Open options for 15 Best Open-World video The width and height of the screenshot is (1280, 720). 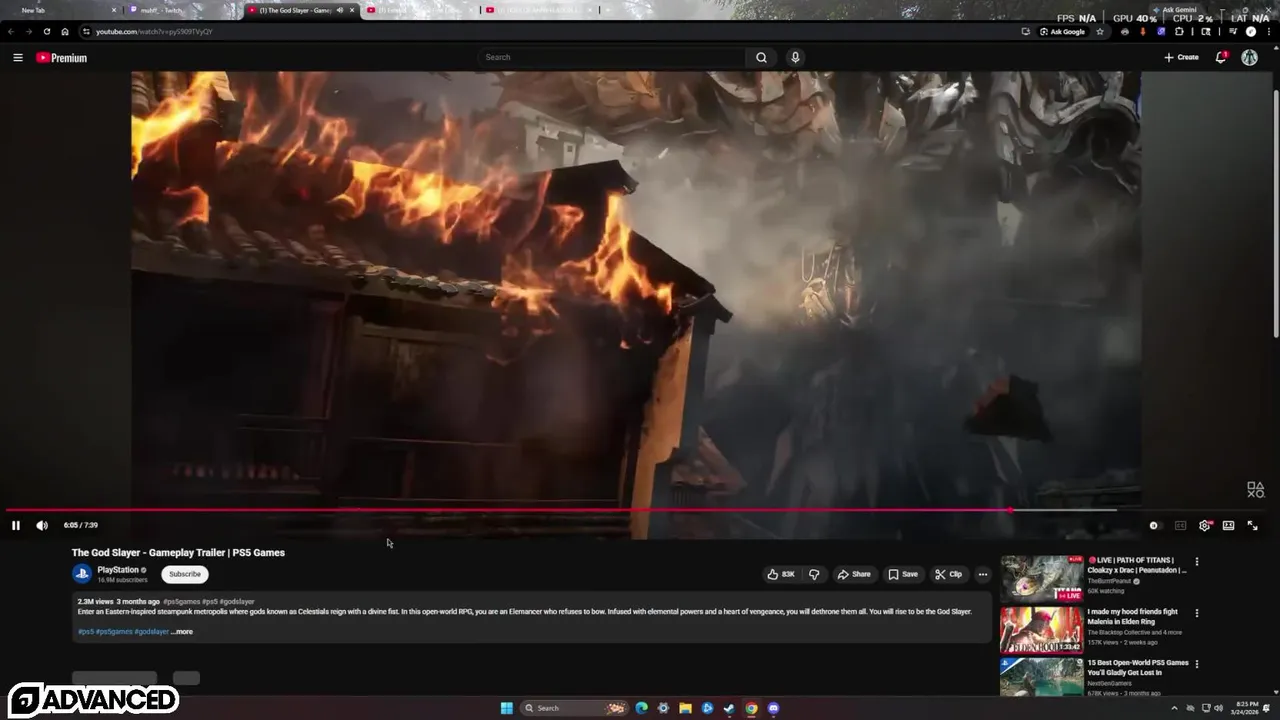click(1196, 664)
